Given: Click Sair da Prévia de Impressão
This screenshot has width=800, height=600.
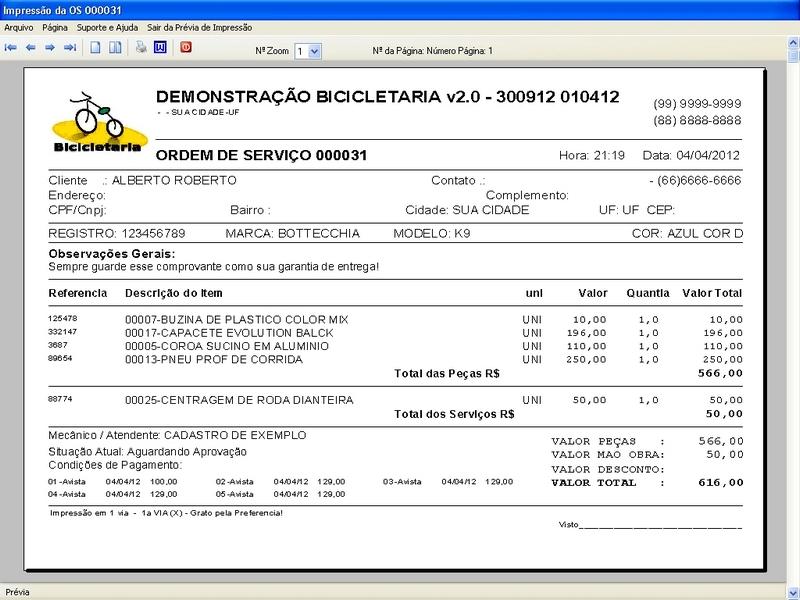Looking at the screenshot, I should [x=199, y=28].
